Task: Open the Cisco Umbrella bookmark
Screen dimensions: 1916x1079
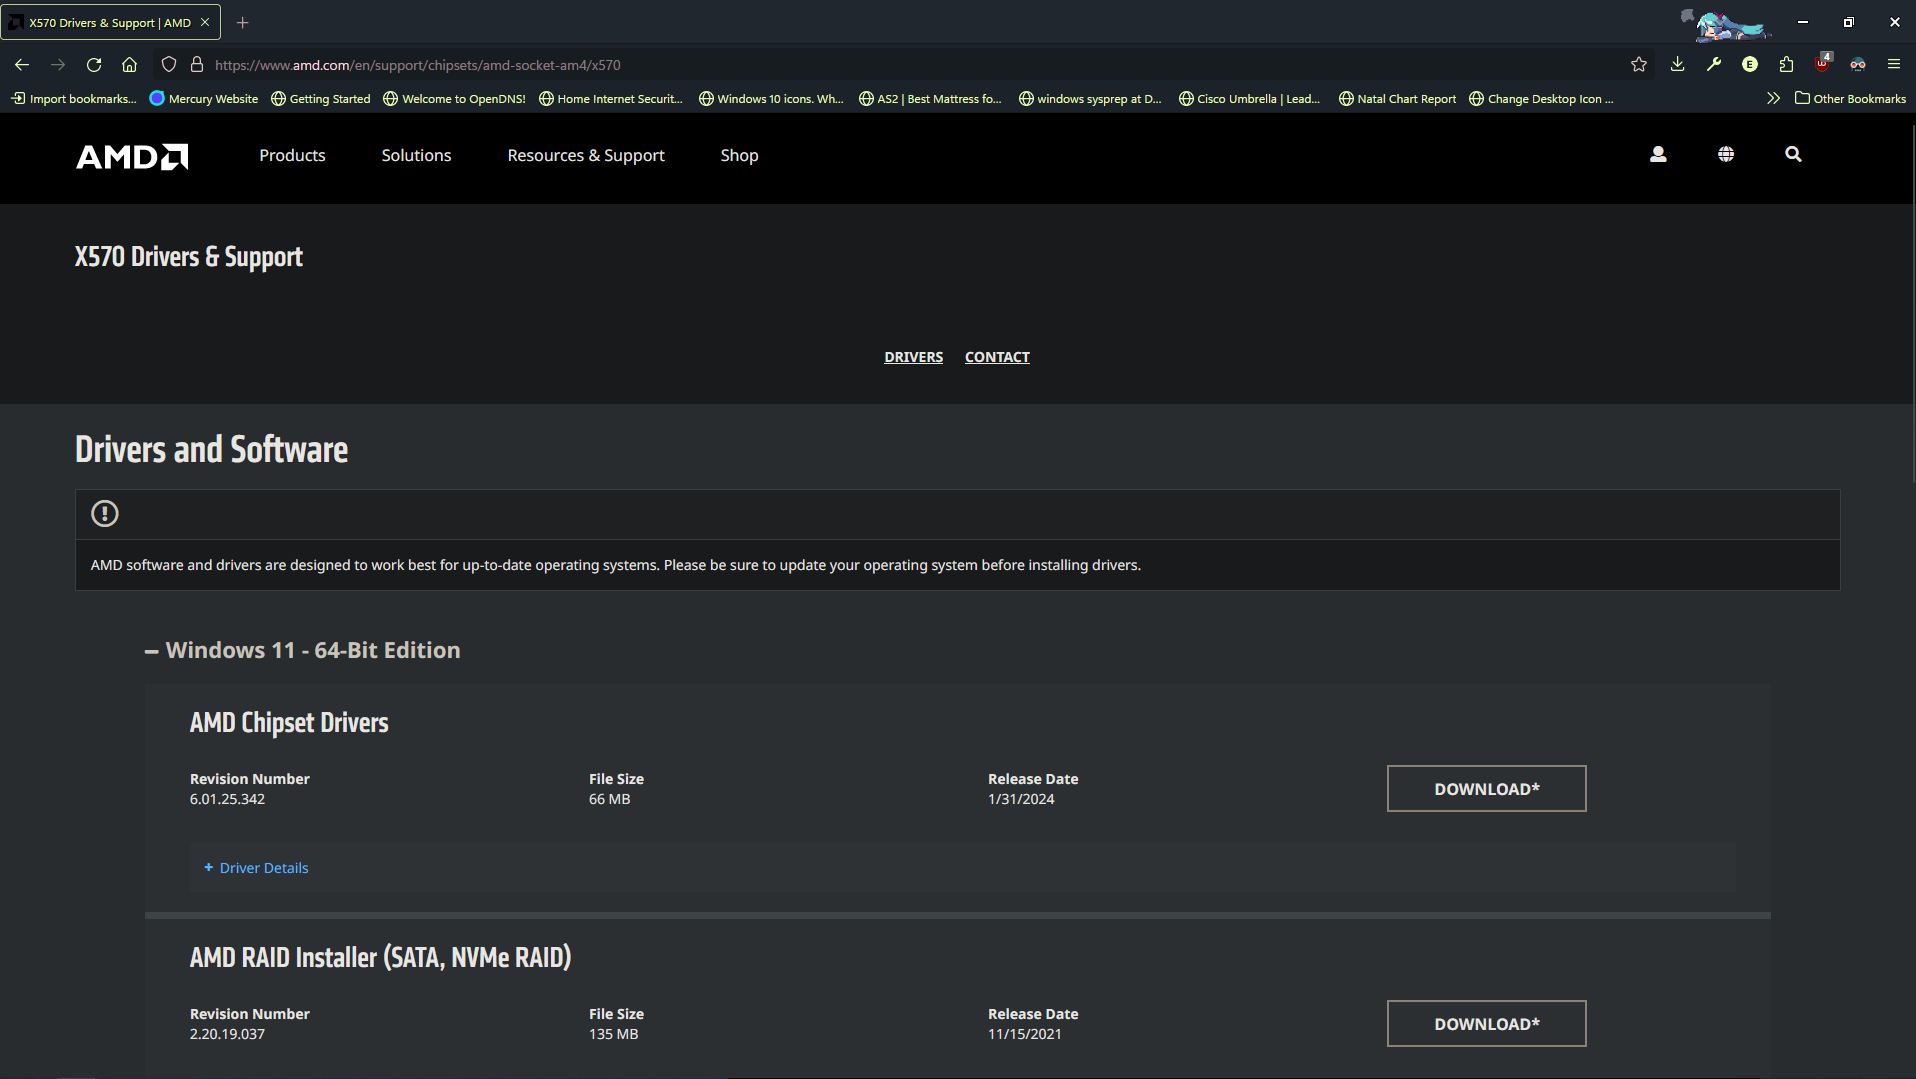Action: point(1250,99)
